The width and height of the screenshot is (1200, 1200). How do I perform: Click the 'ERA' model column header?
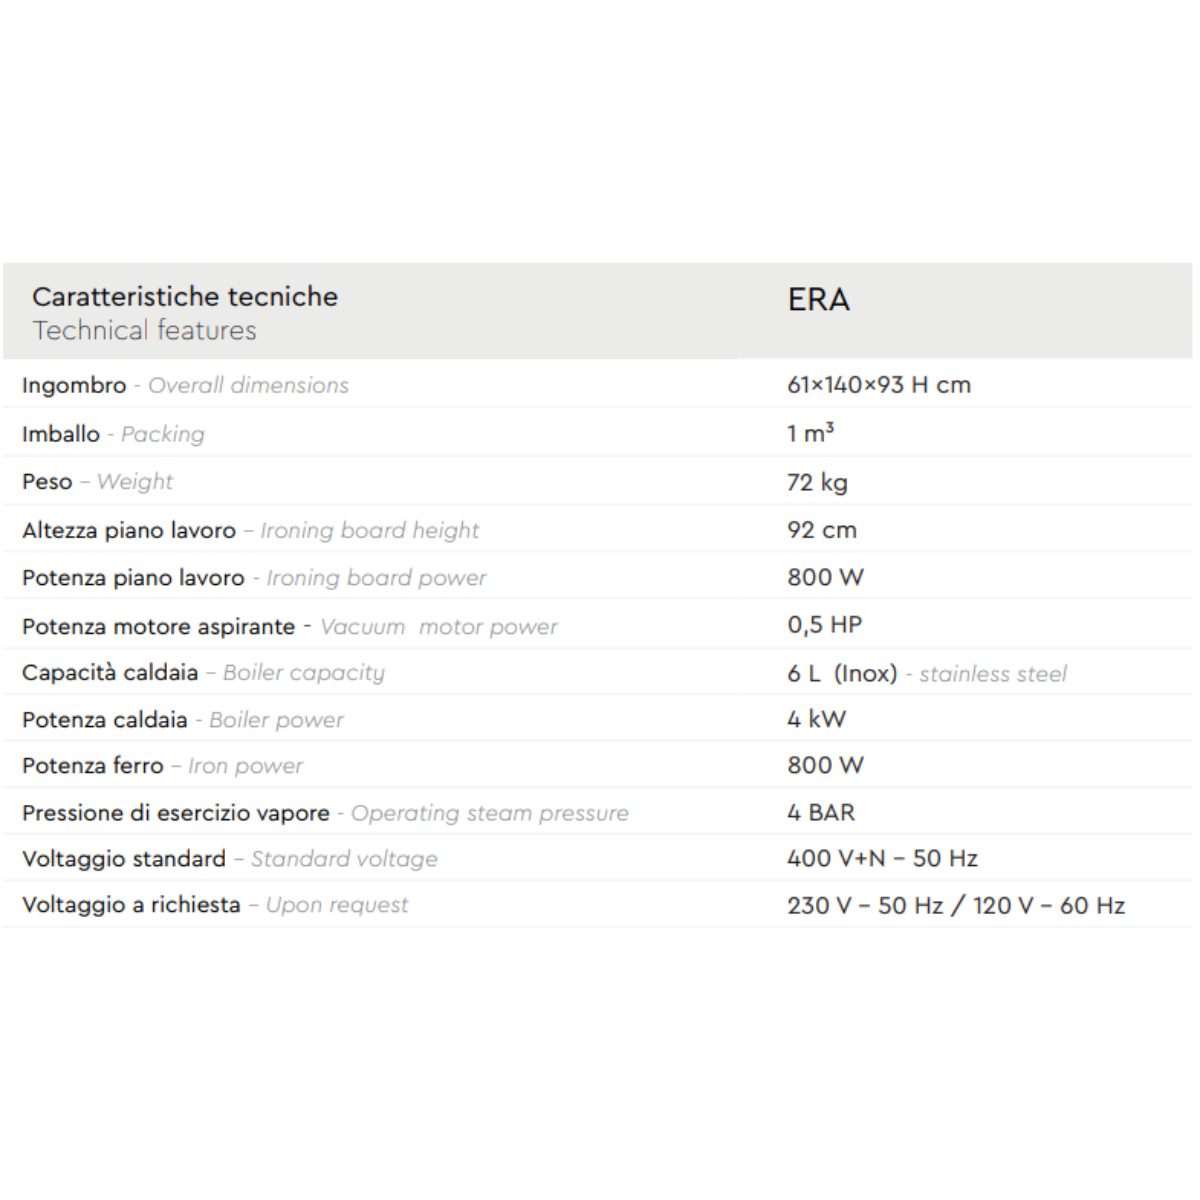(x=818, y=300)
